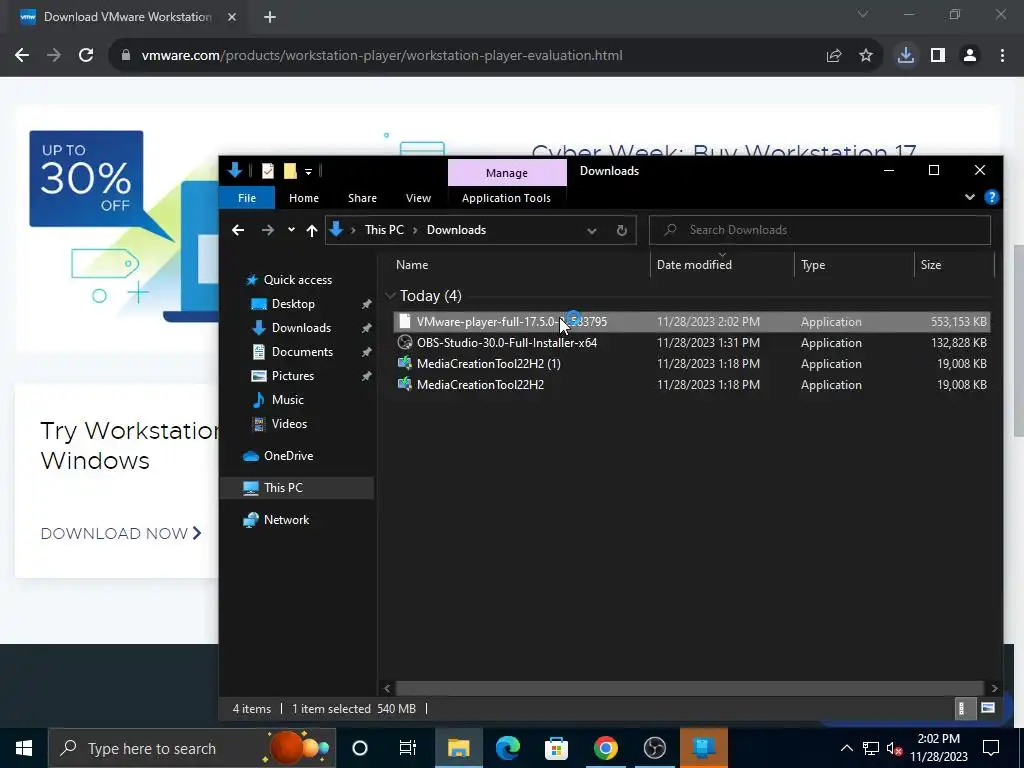Open Microsoft Edge from the taskbar
Image resolution: width=1024 pixels, height=768 pixels.
(507, 748)
